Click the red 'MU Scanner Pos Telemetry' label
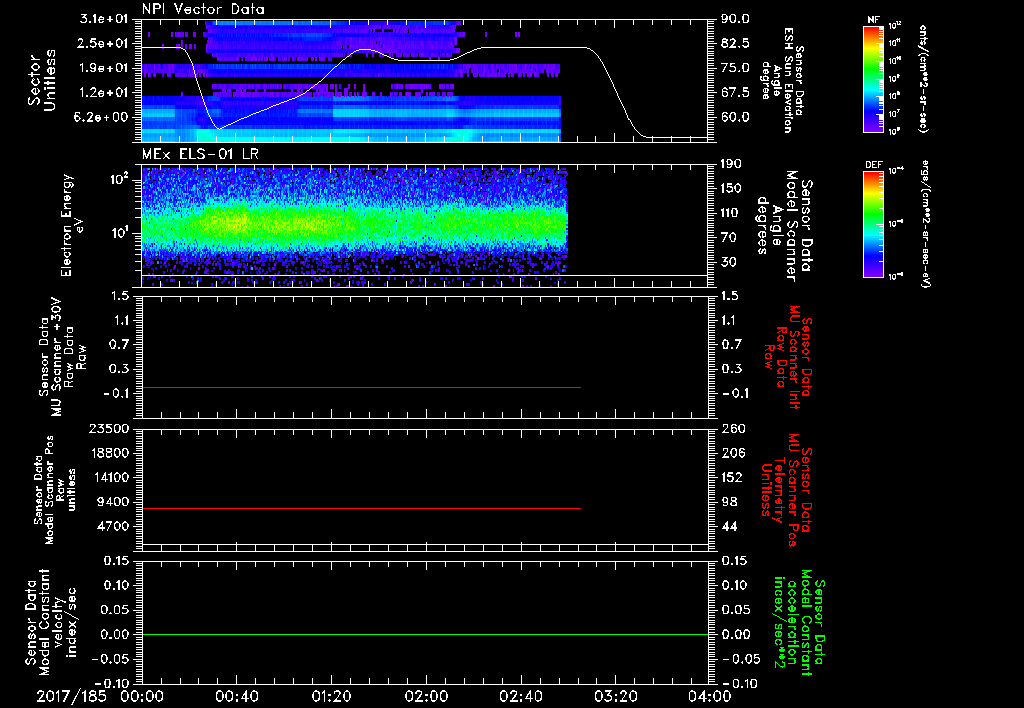 click(787, 490)
